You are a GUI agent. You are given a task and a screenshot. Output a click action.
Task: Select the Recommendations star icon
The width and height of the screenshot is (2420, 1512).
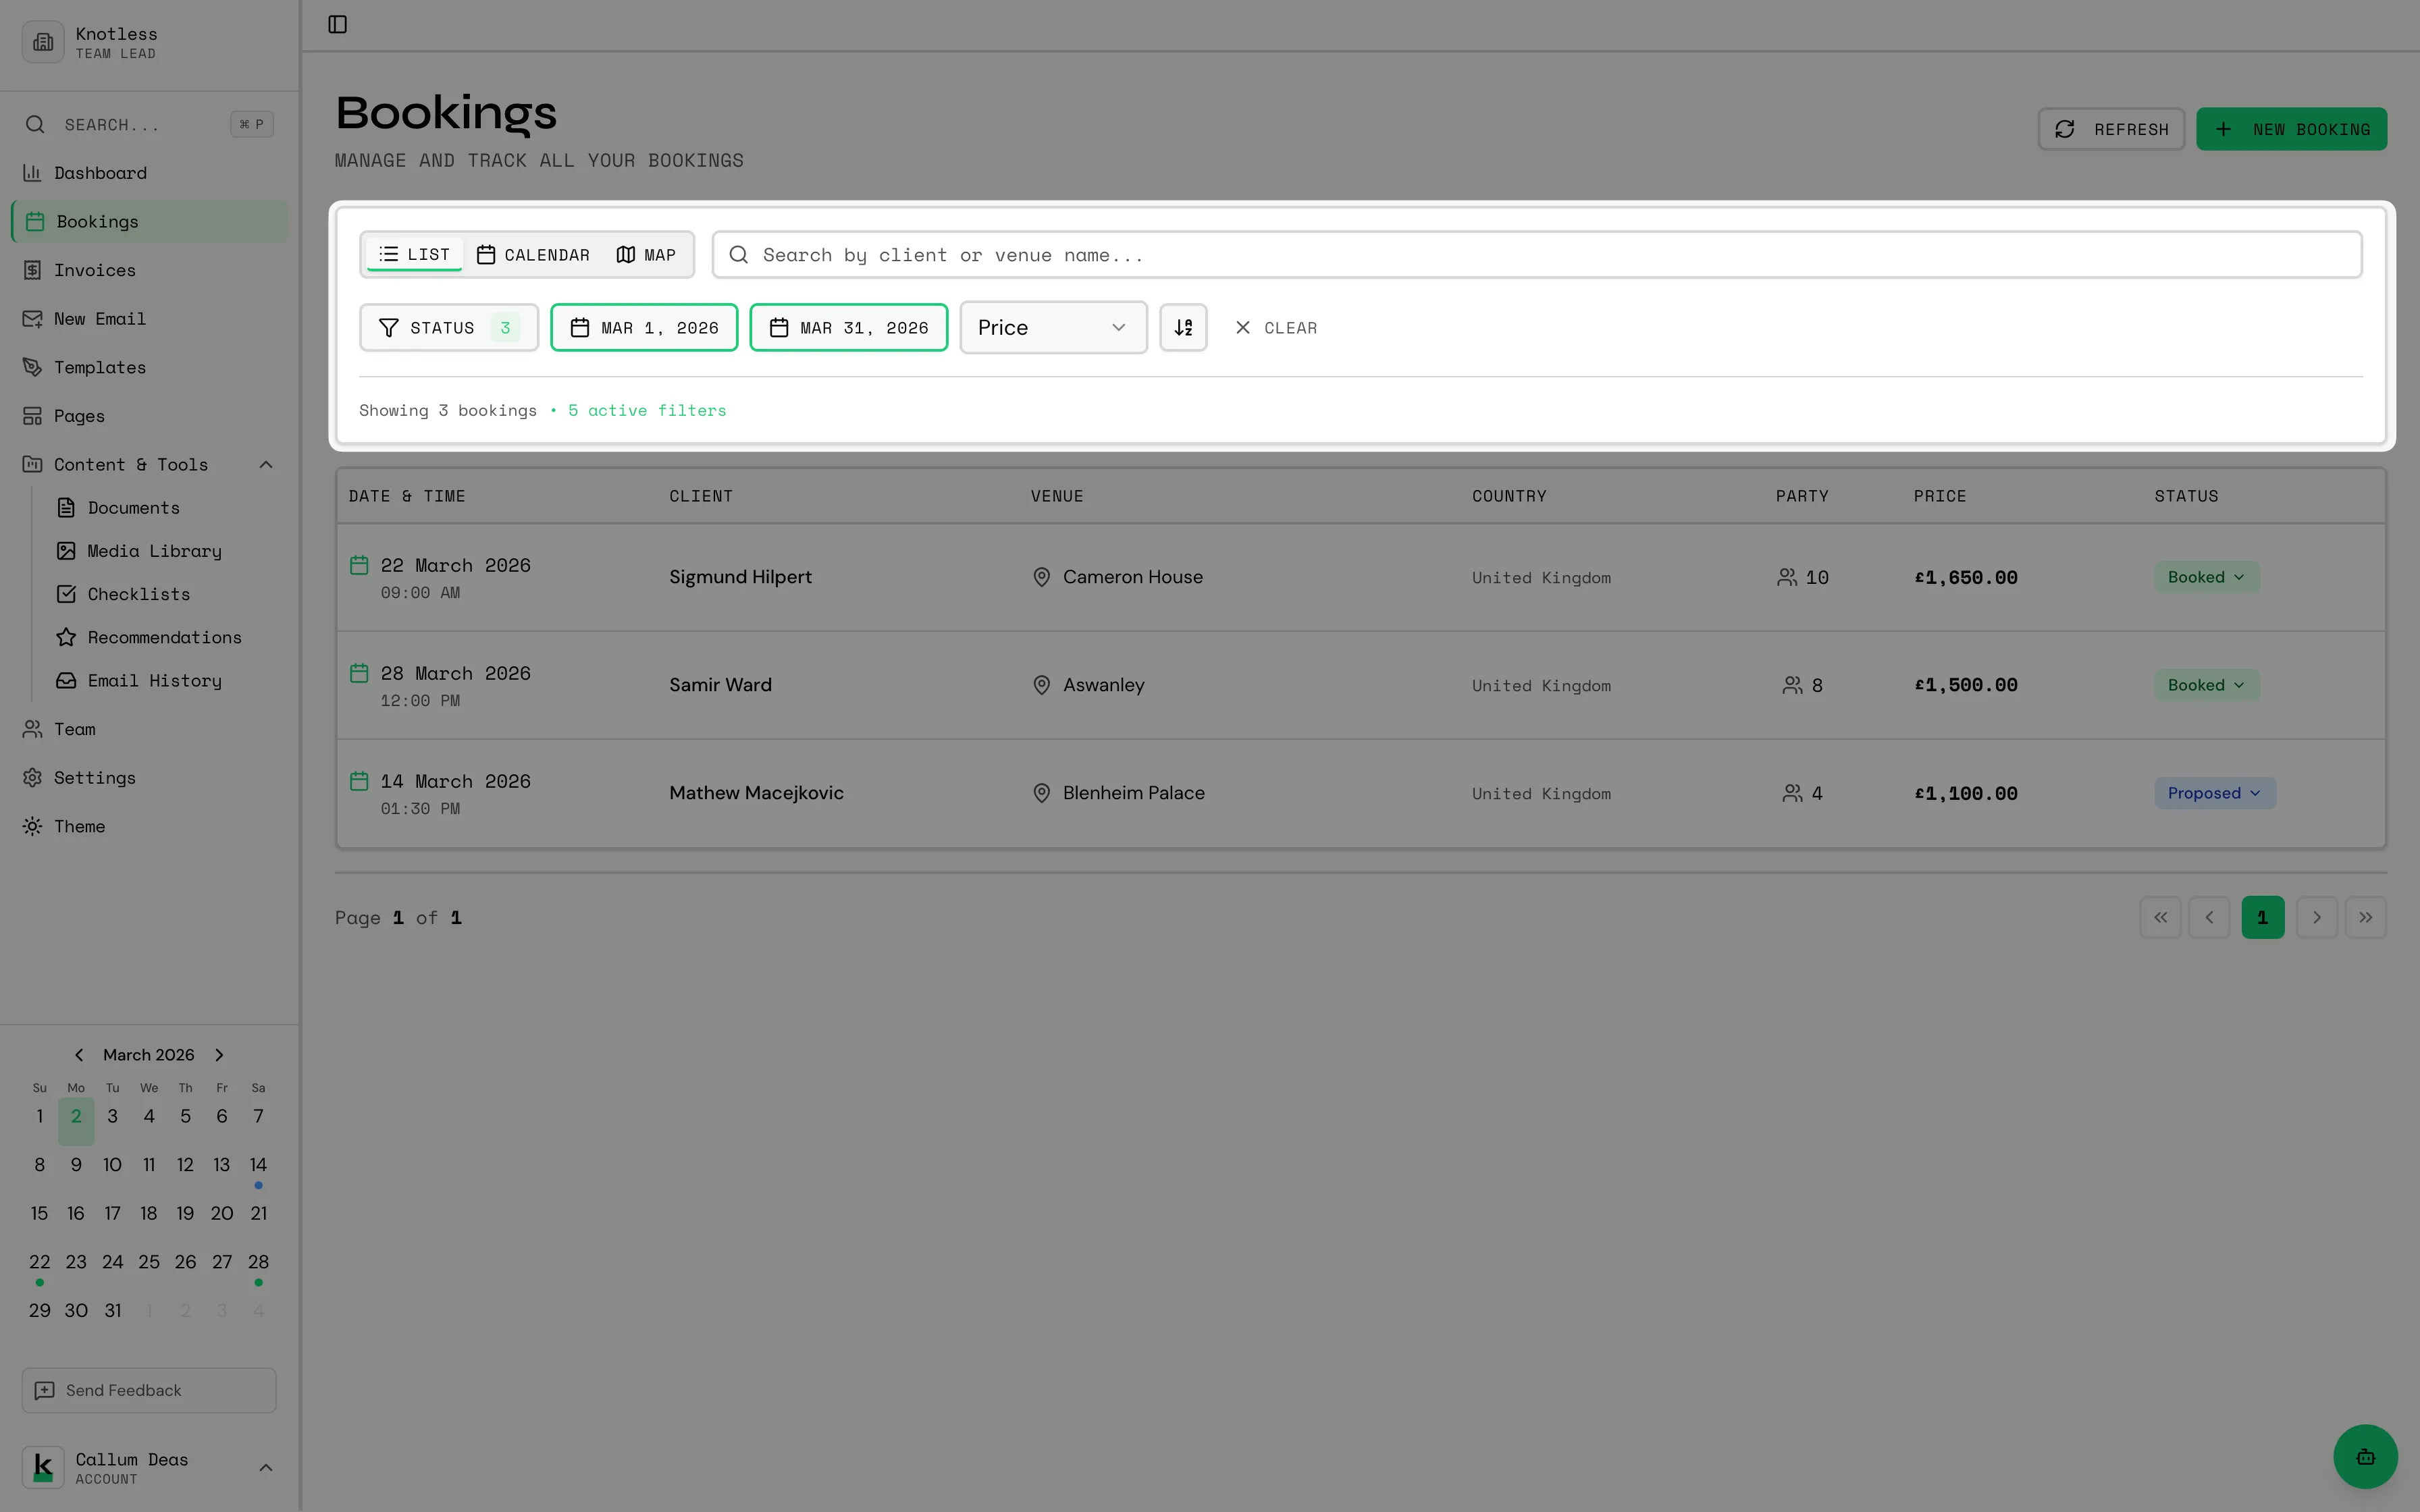point(66,637)
